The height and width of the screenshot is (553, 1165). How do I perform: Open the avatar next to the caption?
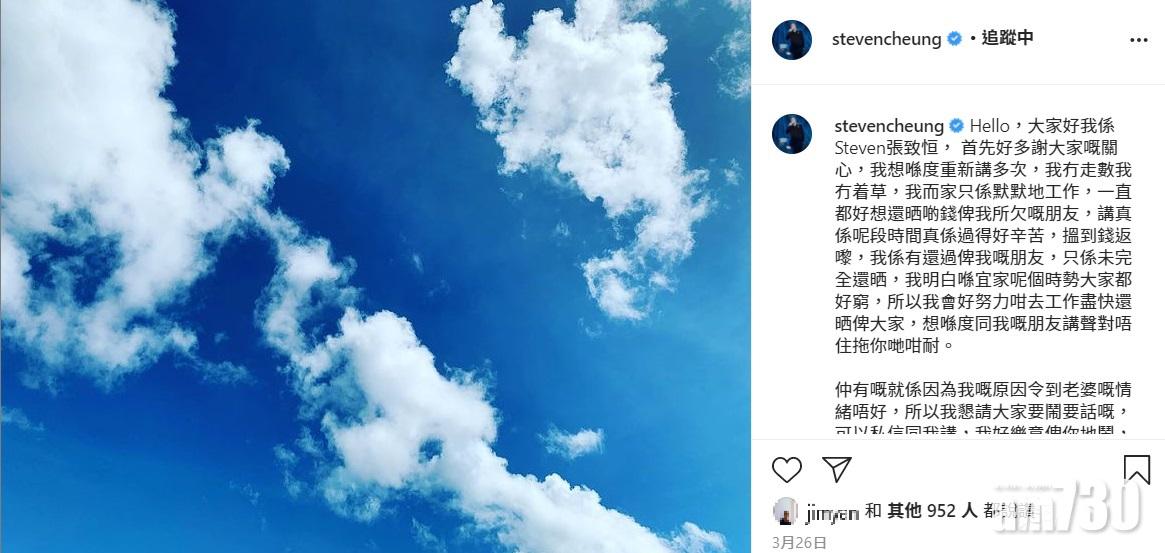pos(791,134)
